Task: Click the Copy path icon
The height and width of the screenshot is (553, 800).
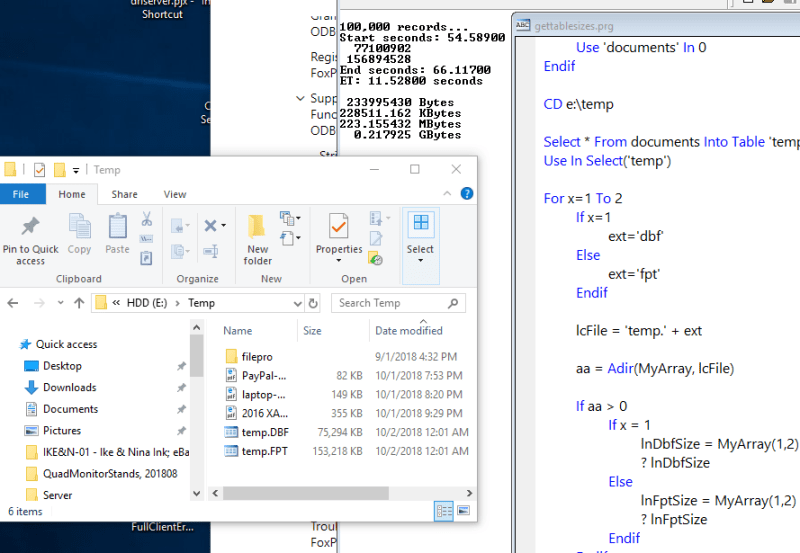Action: (146, 239)
